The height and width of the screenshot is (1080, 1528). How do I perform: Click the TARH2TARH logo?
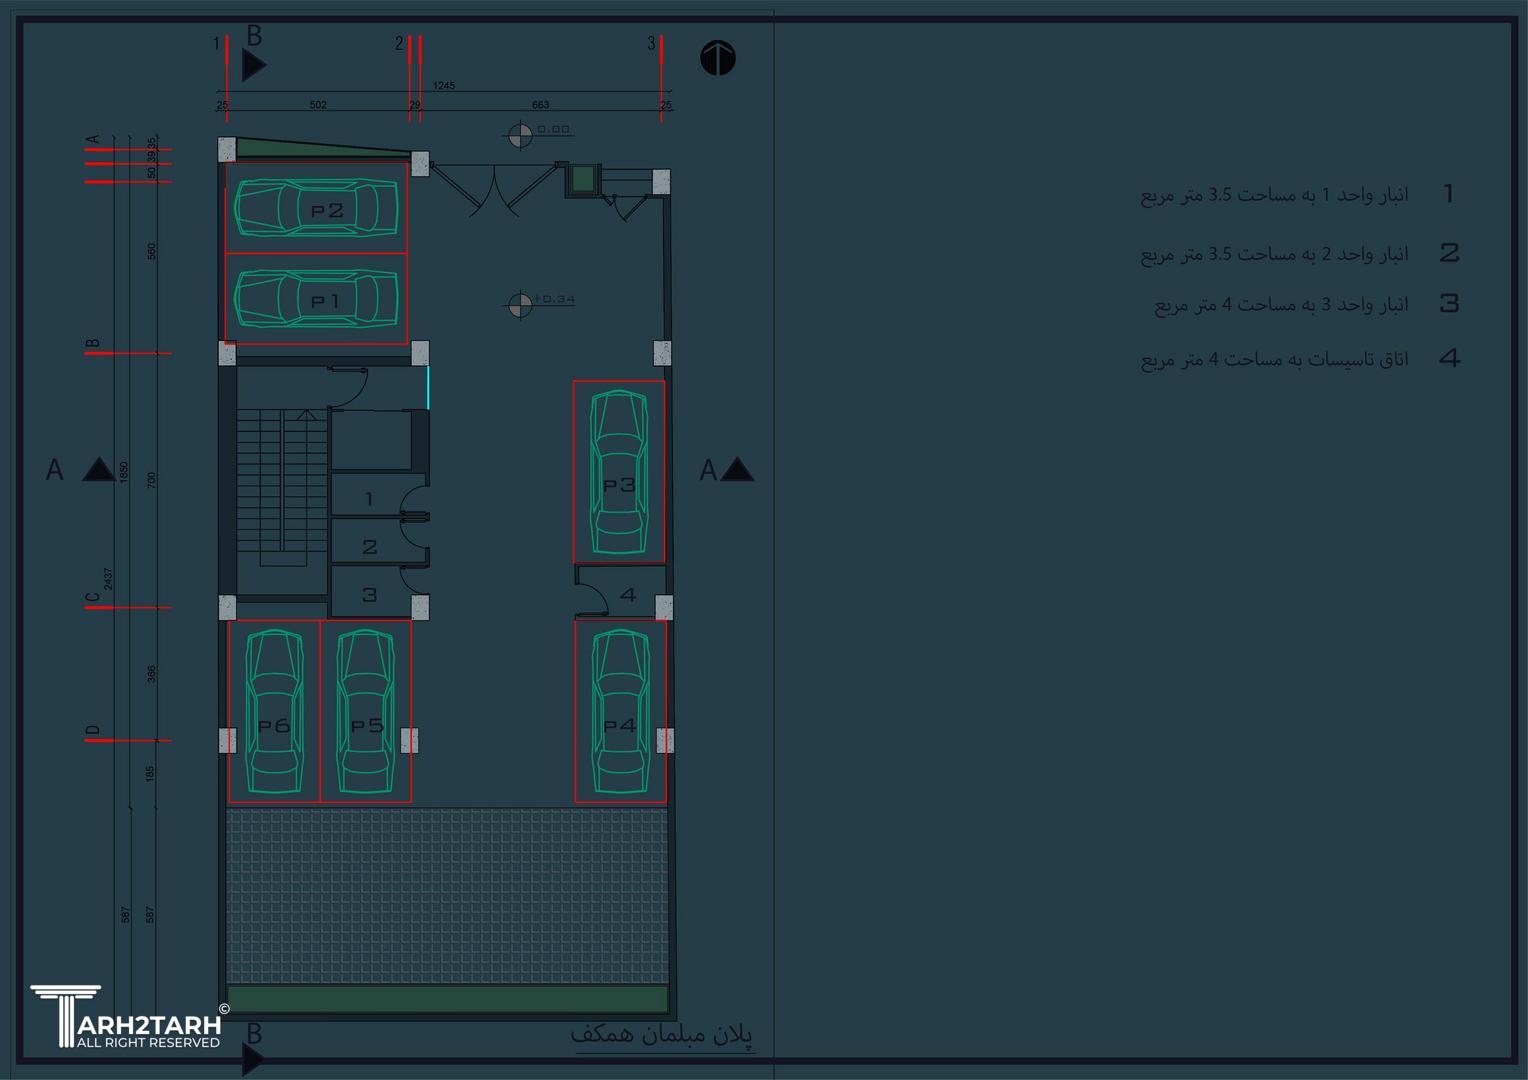(x=125, y=1017)
